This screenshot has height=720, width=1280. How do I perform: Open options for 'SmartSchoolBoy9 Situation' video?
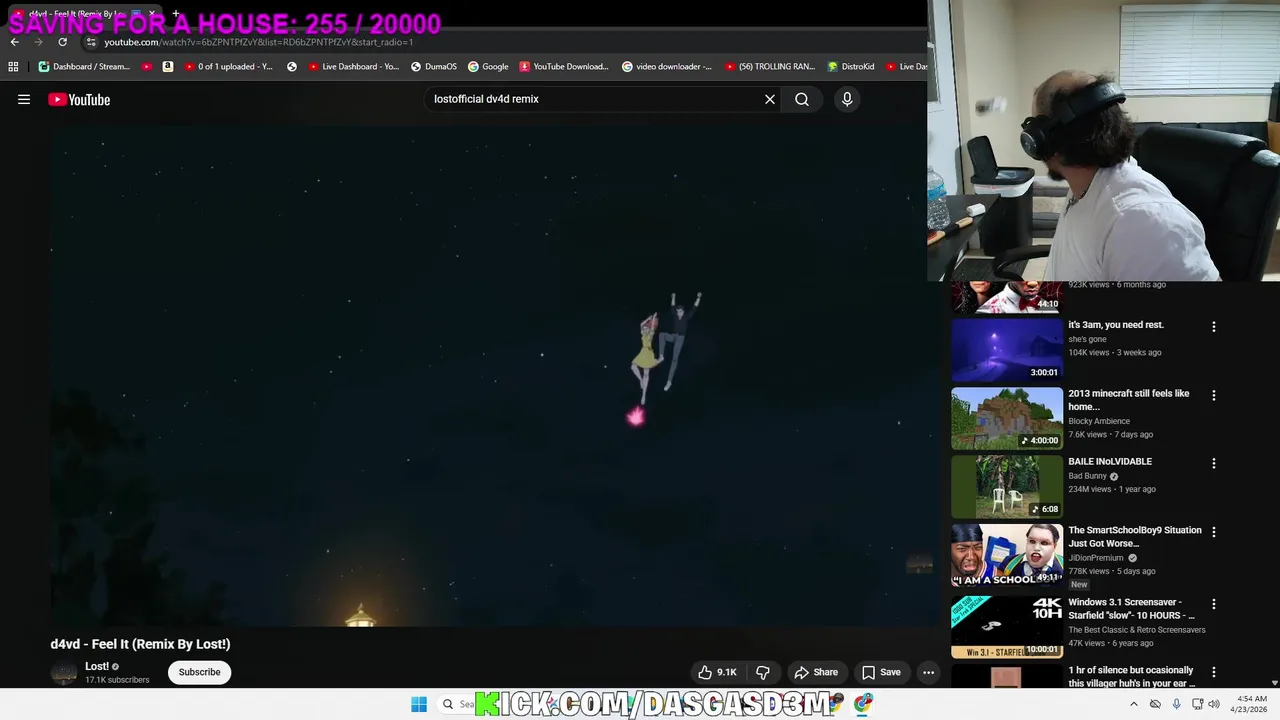click(1214, 532)
